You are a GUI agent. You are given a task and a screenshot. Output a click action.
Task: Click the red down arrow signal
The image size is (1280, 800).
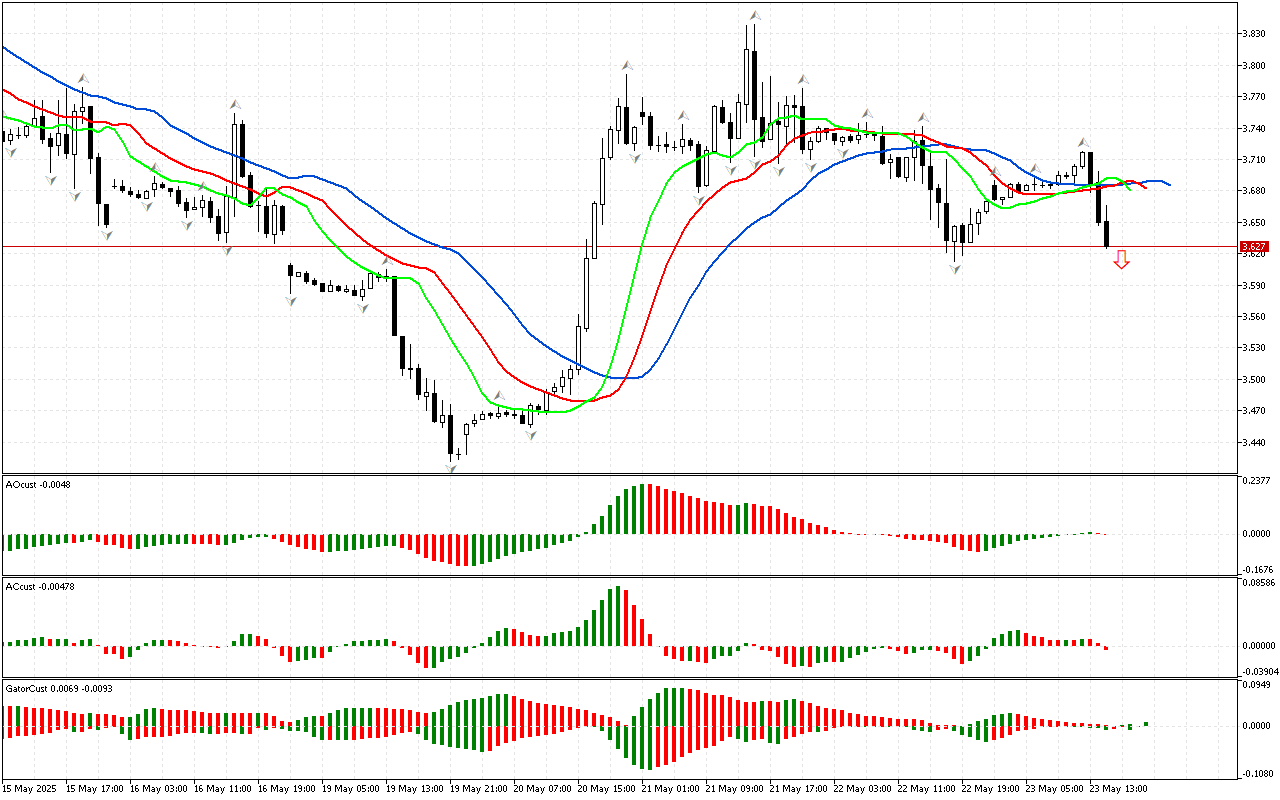tap(1121, 260)
